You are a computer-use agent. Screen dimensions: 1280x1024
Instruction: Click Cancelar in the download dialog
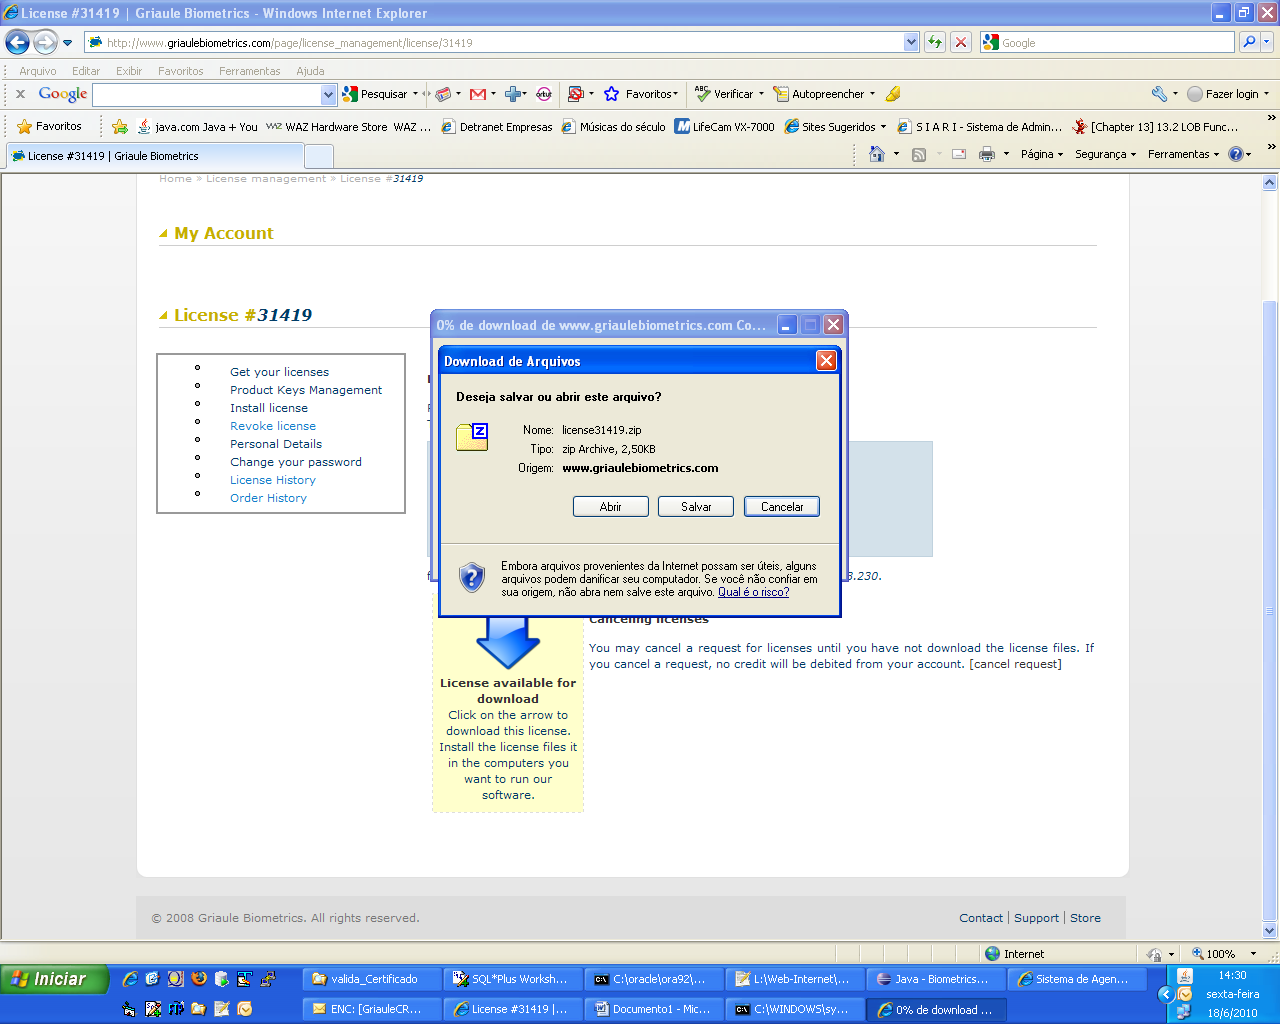[x=782, y=507]
